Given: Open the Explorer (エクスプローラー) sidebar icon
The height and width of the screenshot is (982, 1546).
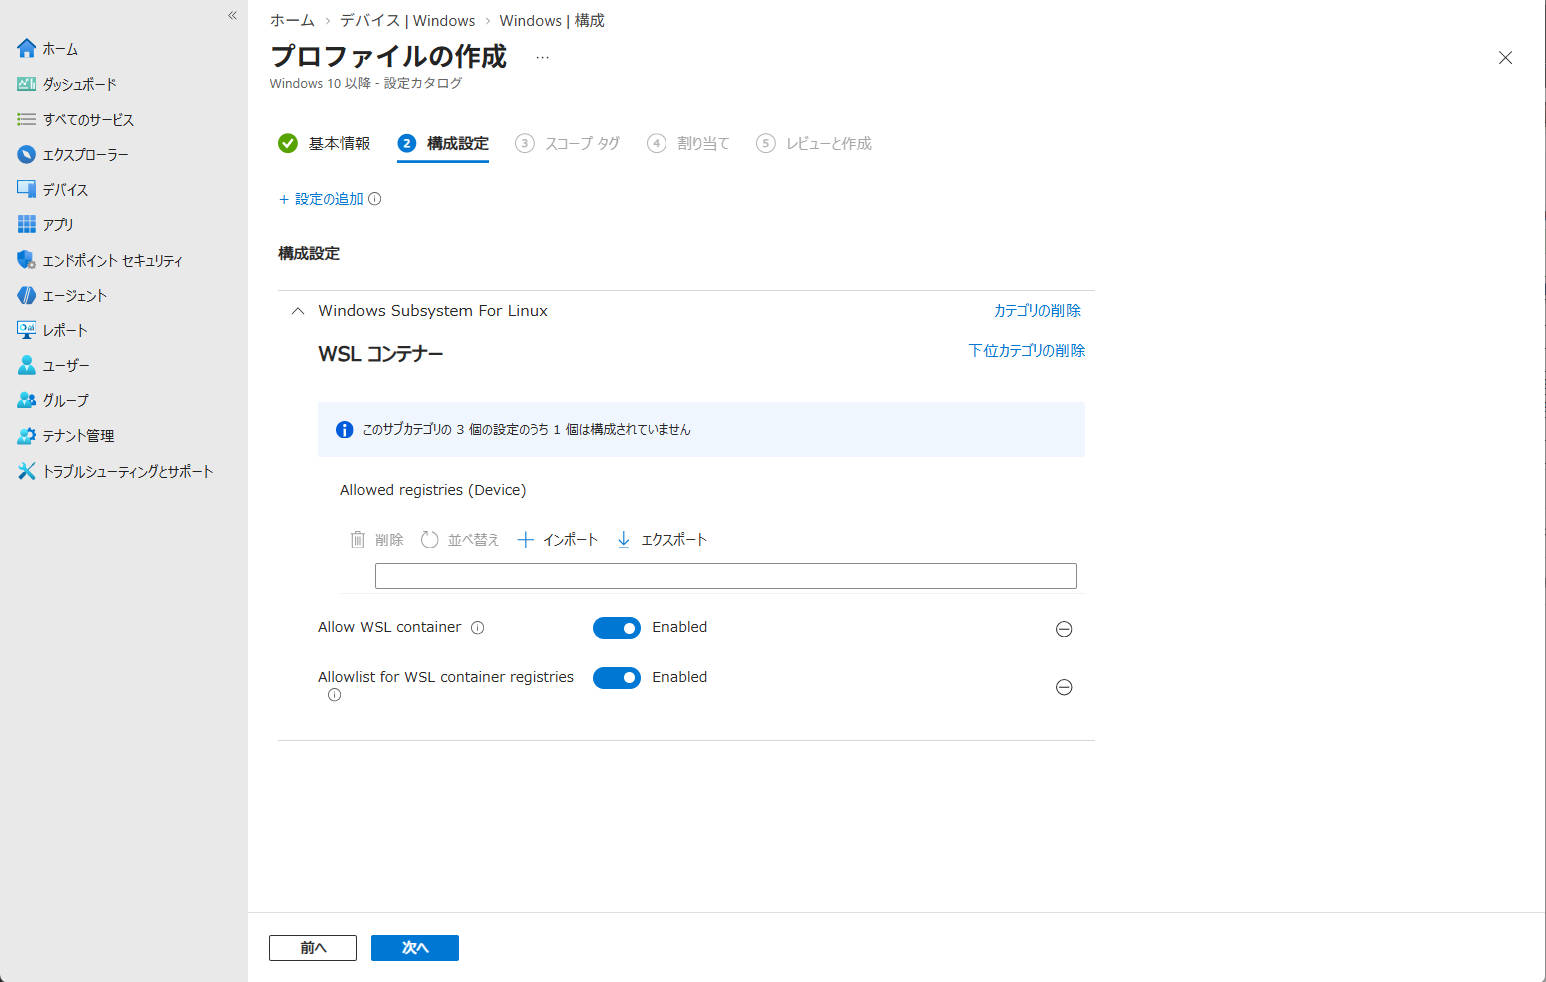Looking at the screenshot, I should (27, 154).
